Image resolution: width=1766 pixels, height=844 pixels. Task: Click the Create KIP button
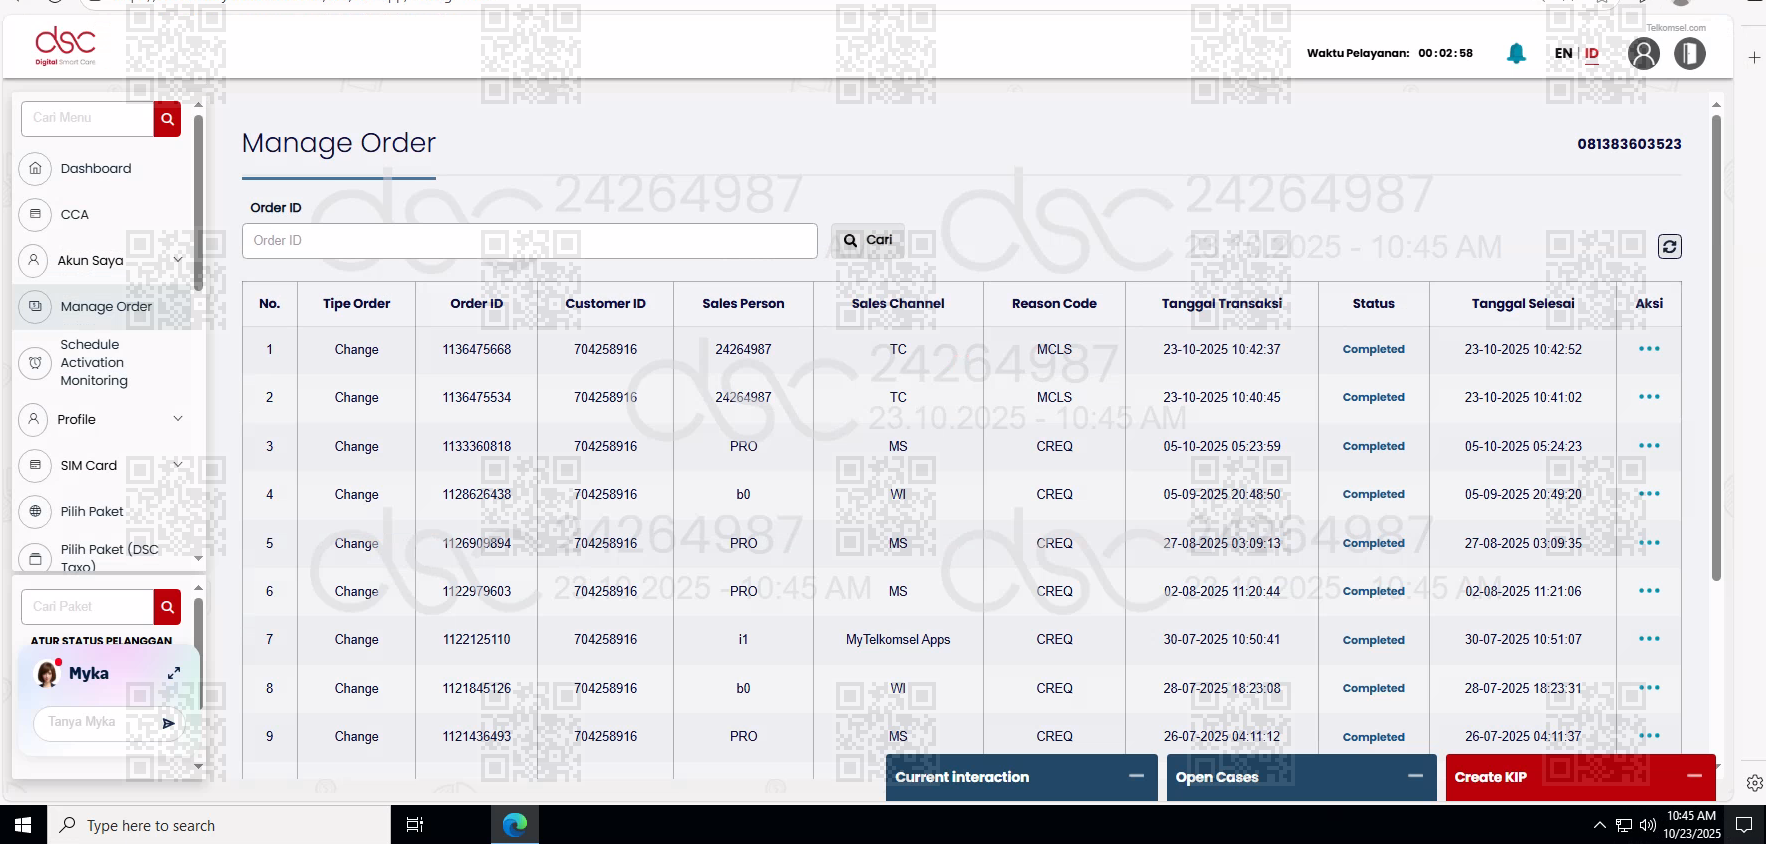[x=1580, y=777]
